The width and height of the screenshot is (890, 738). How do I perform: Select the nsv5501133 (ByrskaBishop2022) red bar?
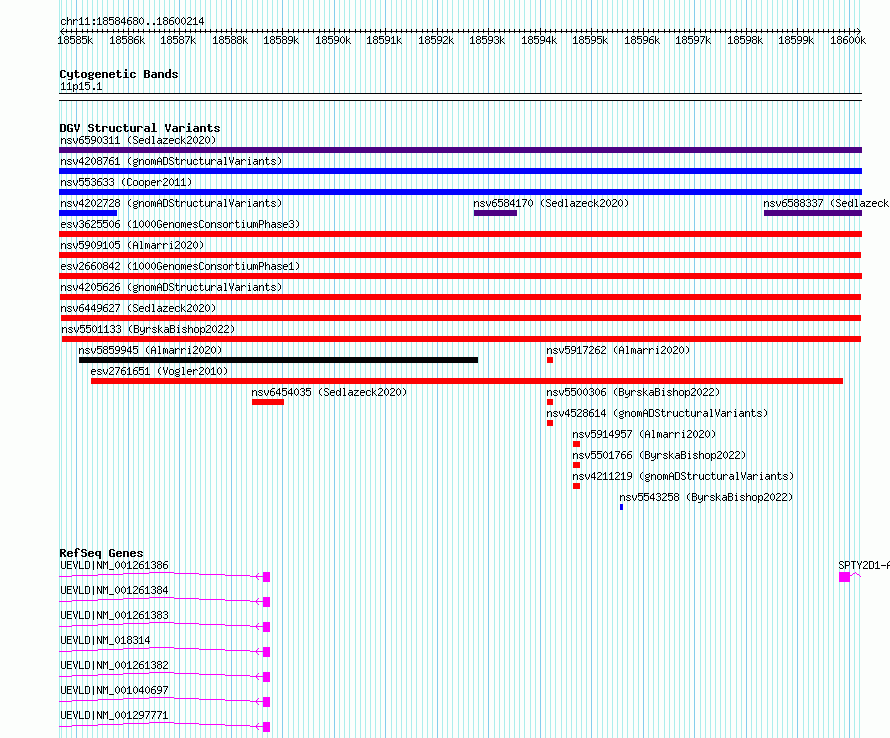(x=461, y=339)
